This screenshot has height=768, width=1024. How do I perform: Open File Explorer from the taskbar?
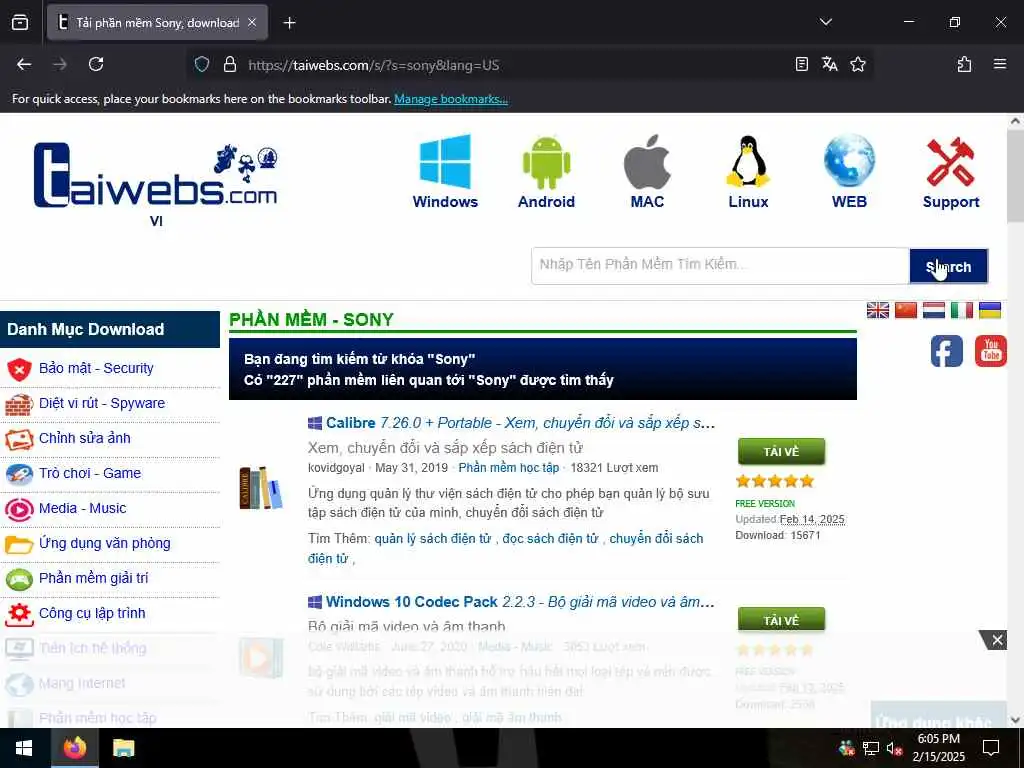[123, 748]
